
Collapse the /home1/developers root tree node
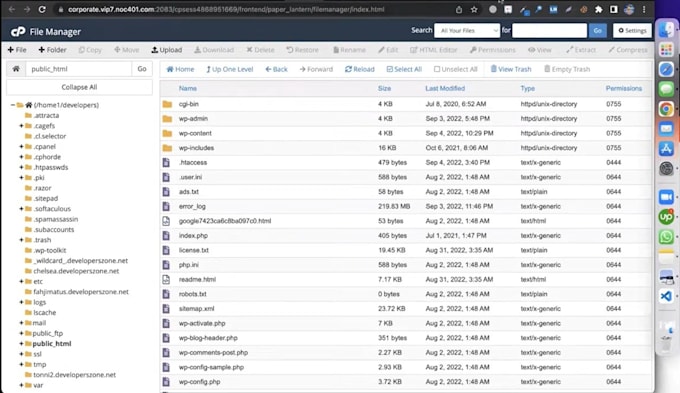pyautogui.click(x=13, y=105)
